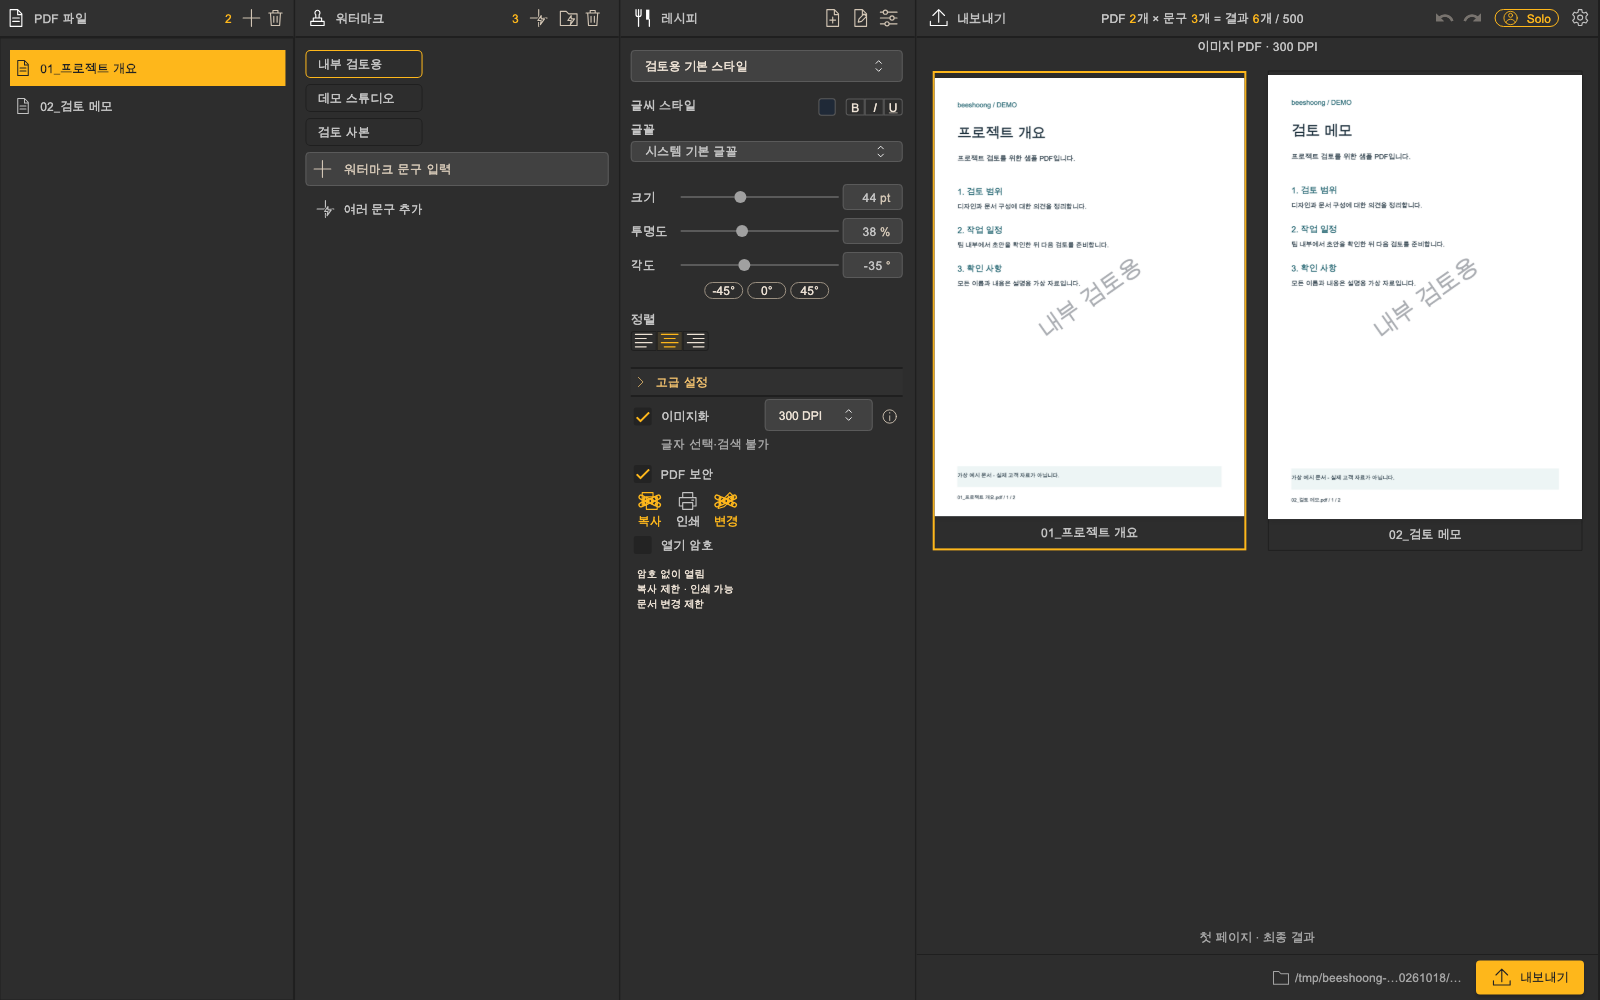This screenshot has width=1600, height=1000.
Task: Open the font color swatch
Action: [827, 107]
